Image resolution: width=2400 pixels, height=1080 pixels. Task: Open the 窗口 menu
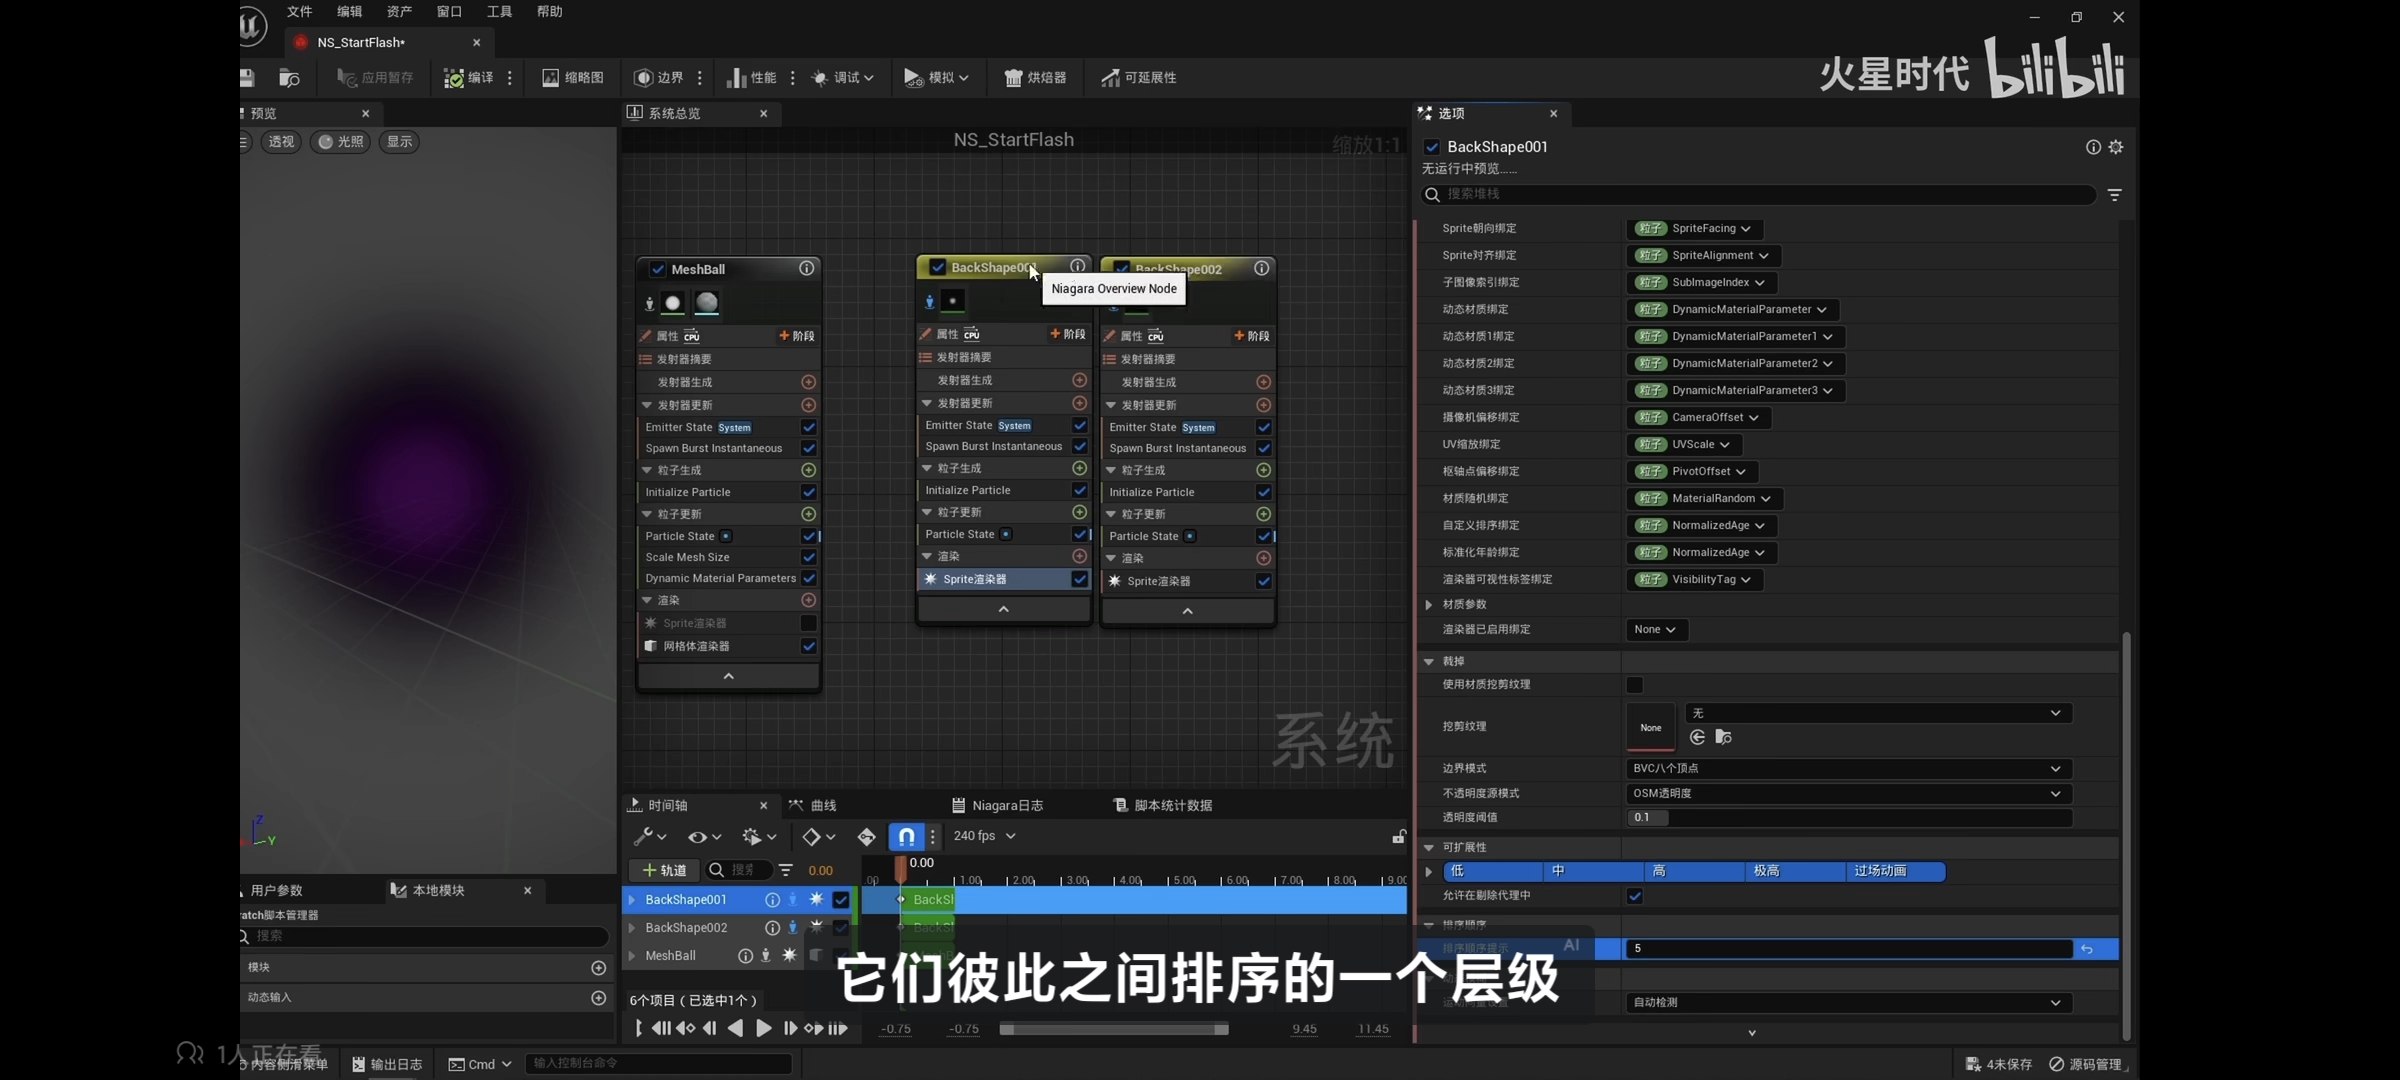pos(449,12)
